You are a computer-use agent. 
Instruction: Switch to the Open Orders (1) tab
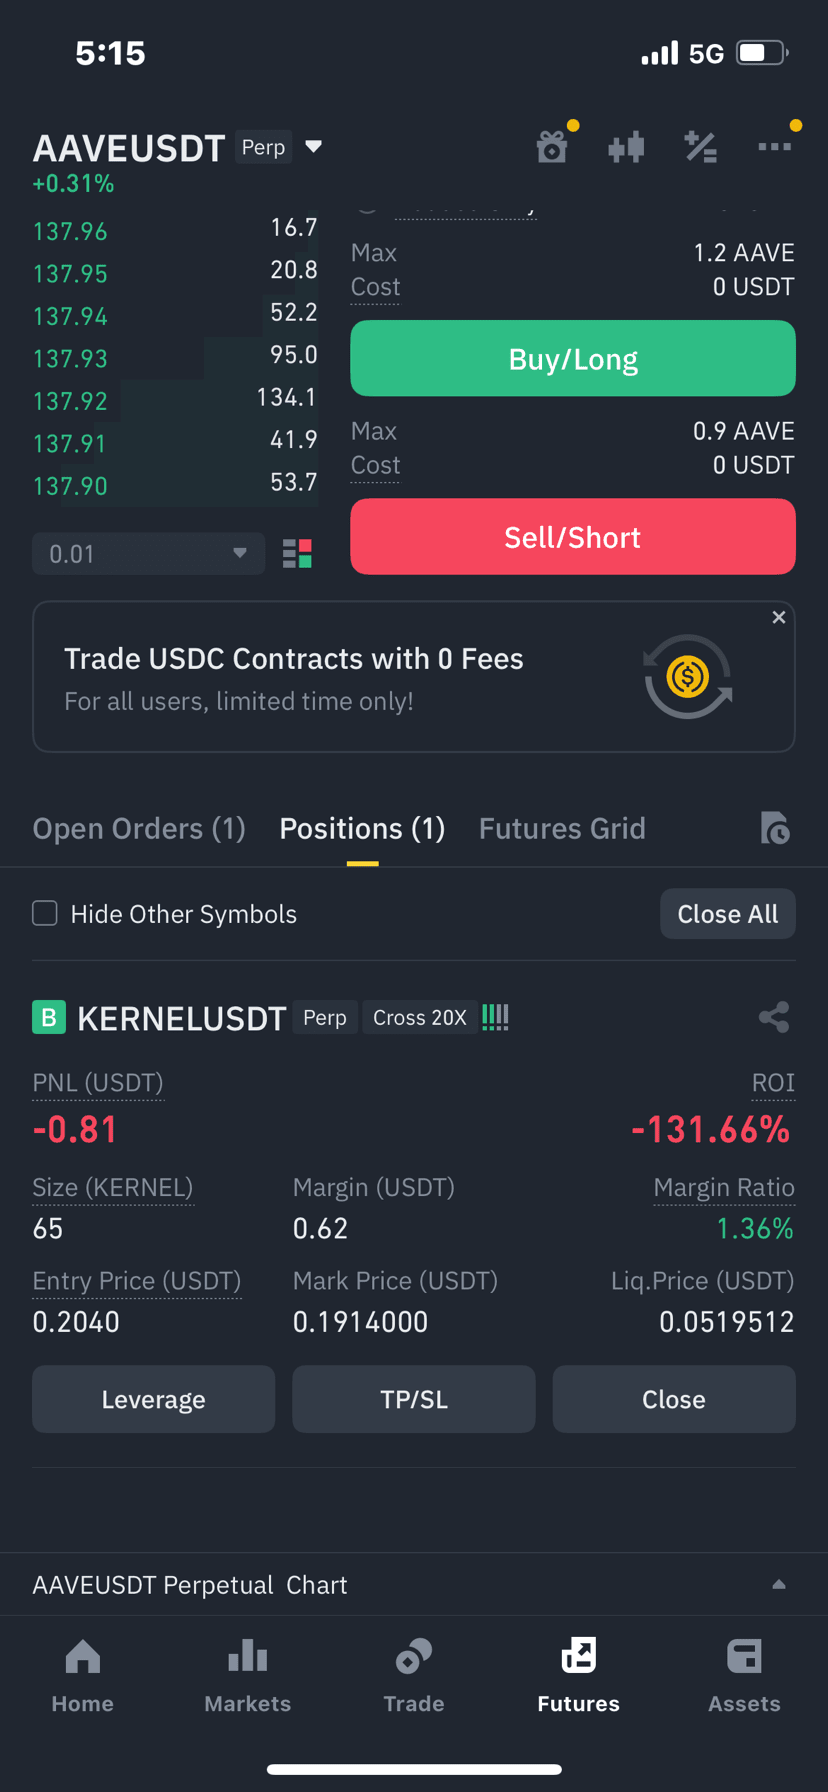(139, 828)
